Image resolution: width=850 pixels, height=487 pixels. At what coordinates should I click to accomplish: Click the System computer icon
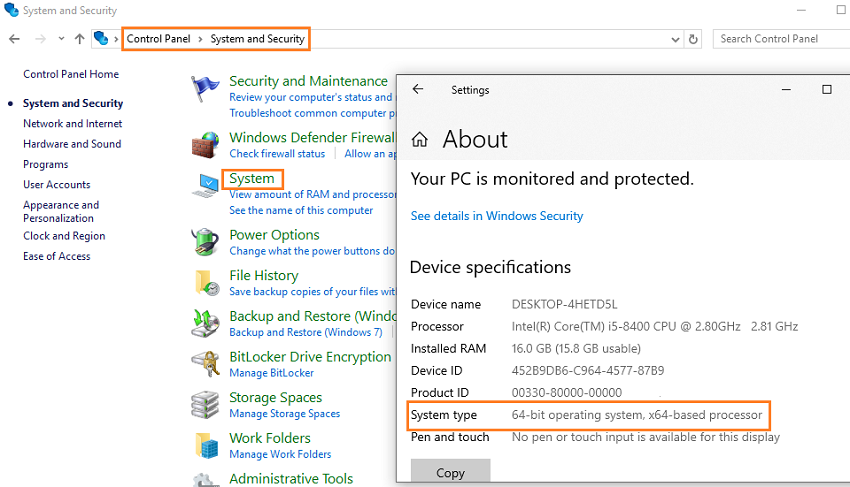coord(205,186)
